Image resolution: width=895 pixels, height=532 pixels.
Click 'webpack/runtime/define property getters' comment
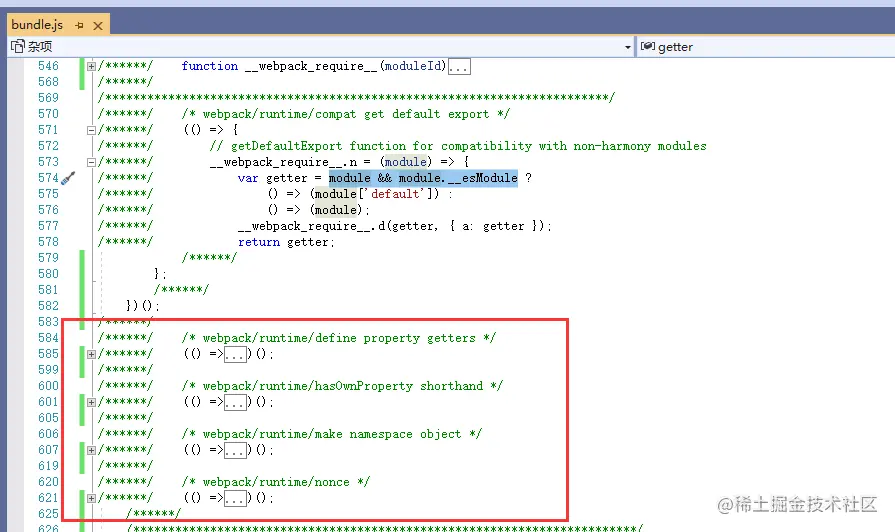point(338,338)
